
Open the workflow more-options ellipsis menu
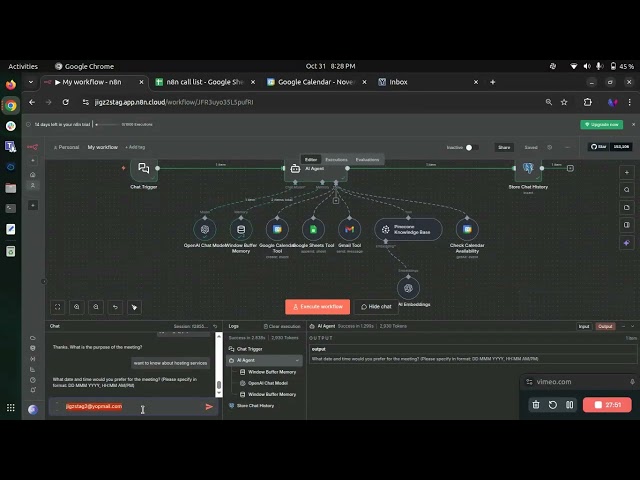pos(567,147)
